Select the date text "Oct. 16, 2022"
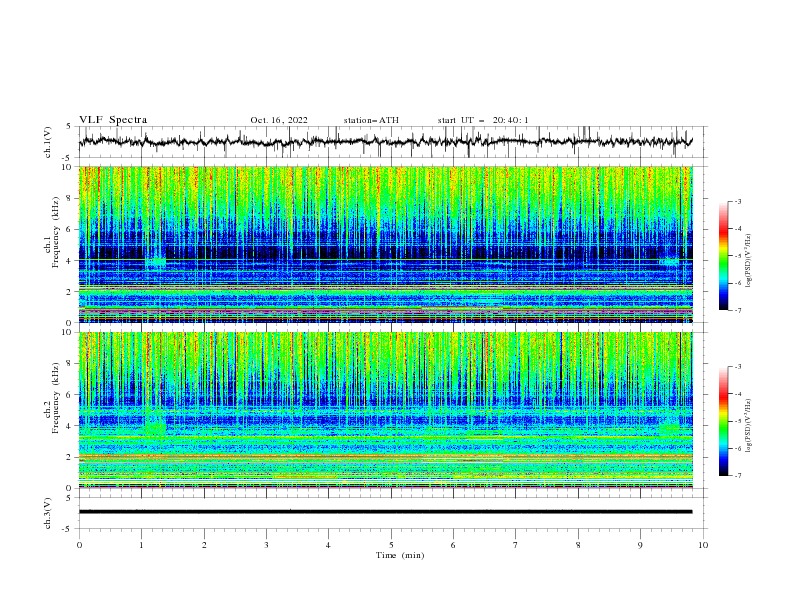 (279, 120)
